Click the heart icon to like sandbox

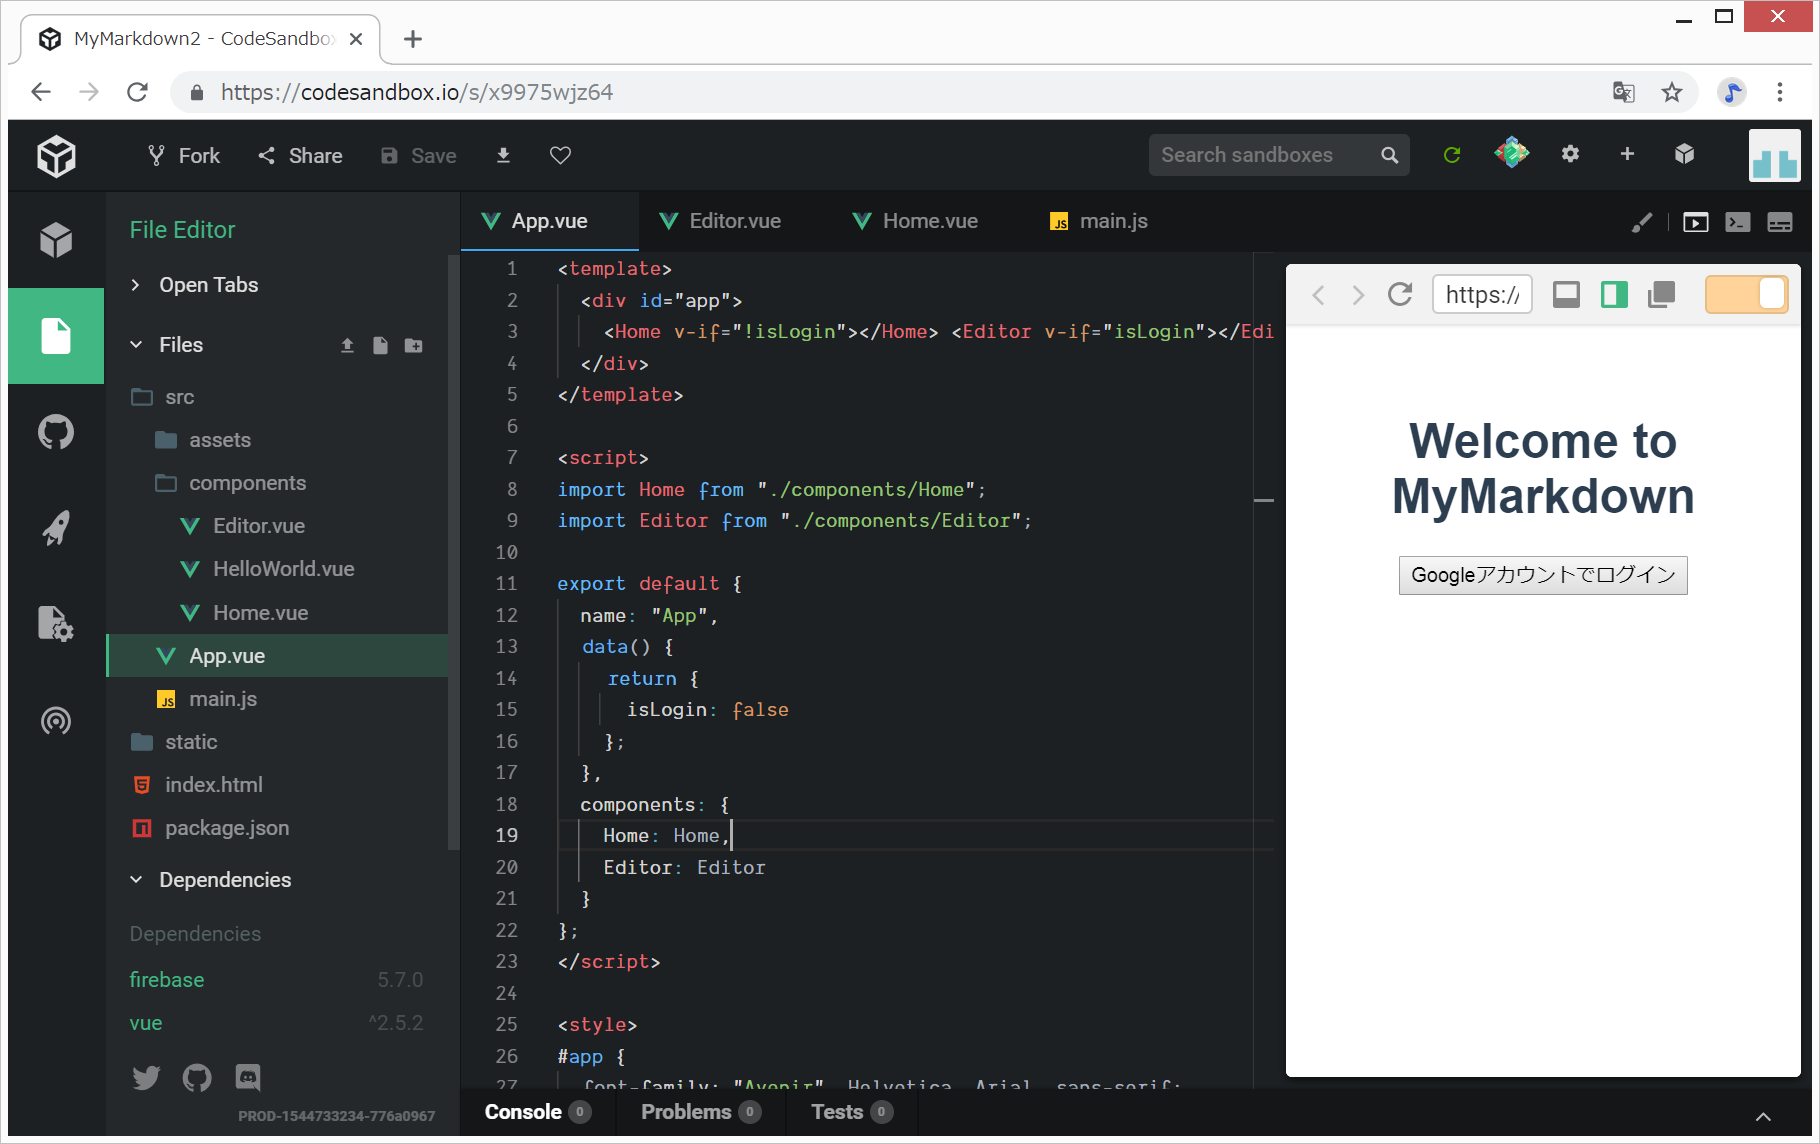click(x=560, y=155)
